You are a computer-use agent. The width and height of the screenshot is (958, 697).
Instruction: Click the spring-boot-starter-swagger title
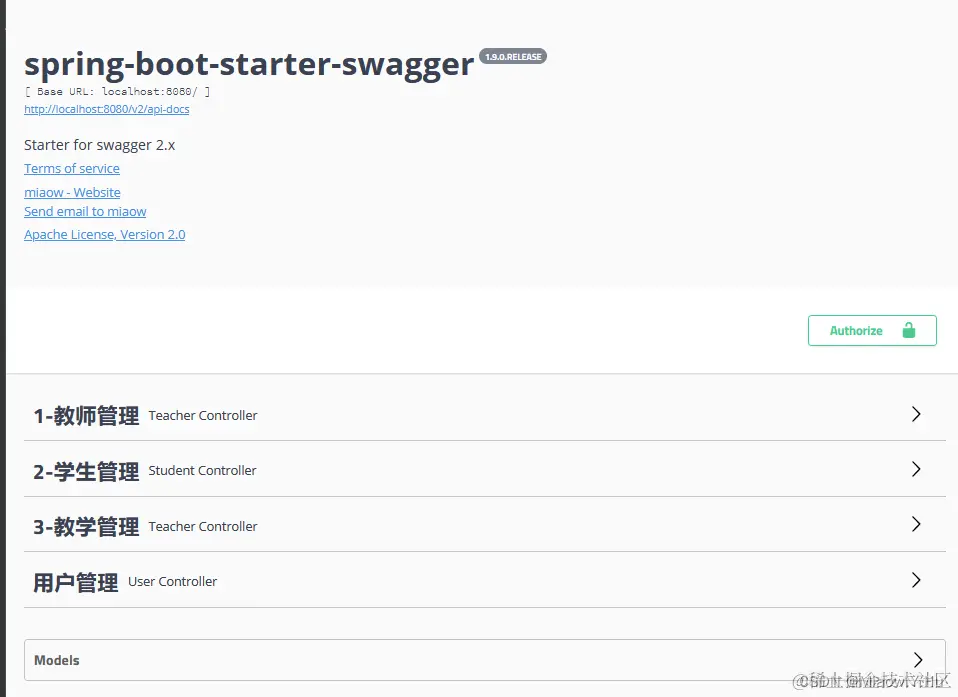click(x=248, y=63)
